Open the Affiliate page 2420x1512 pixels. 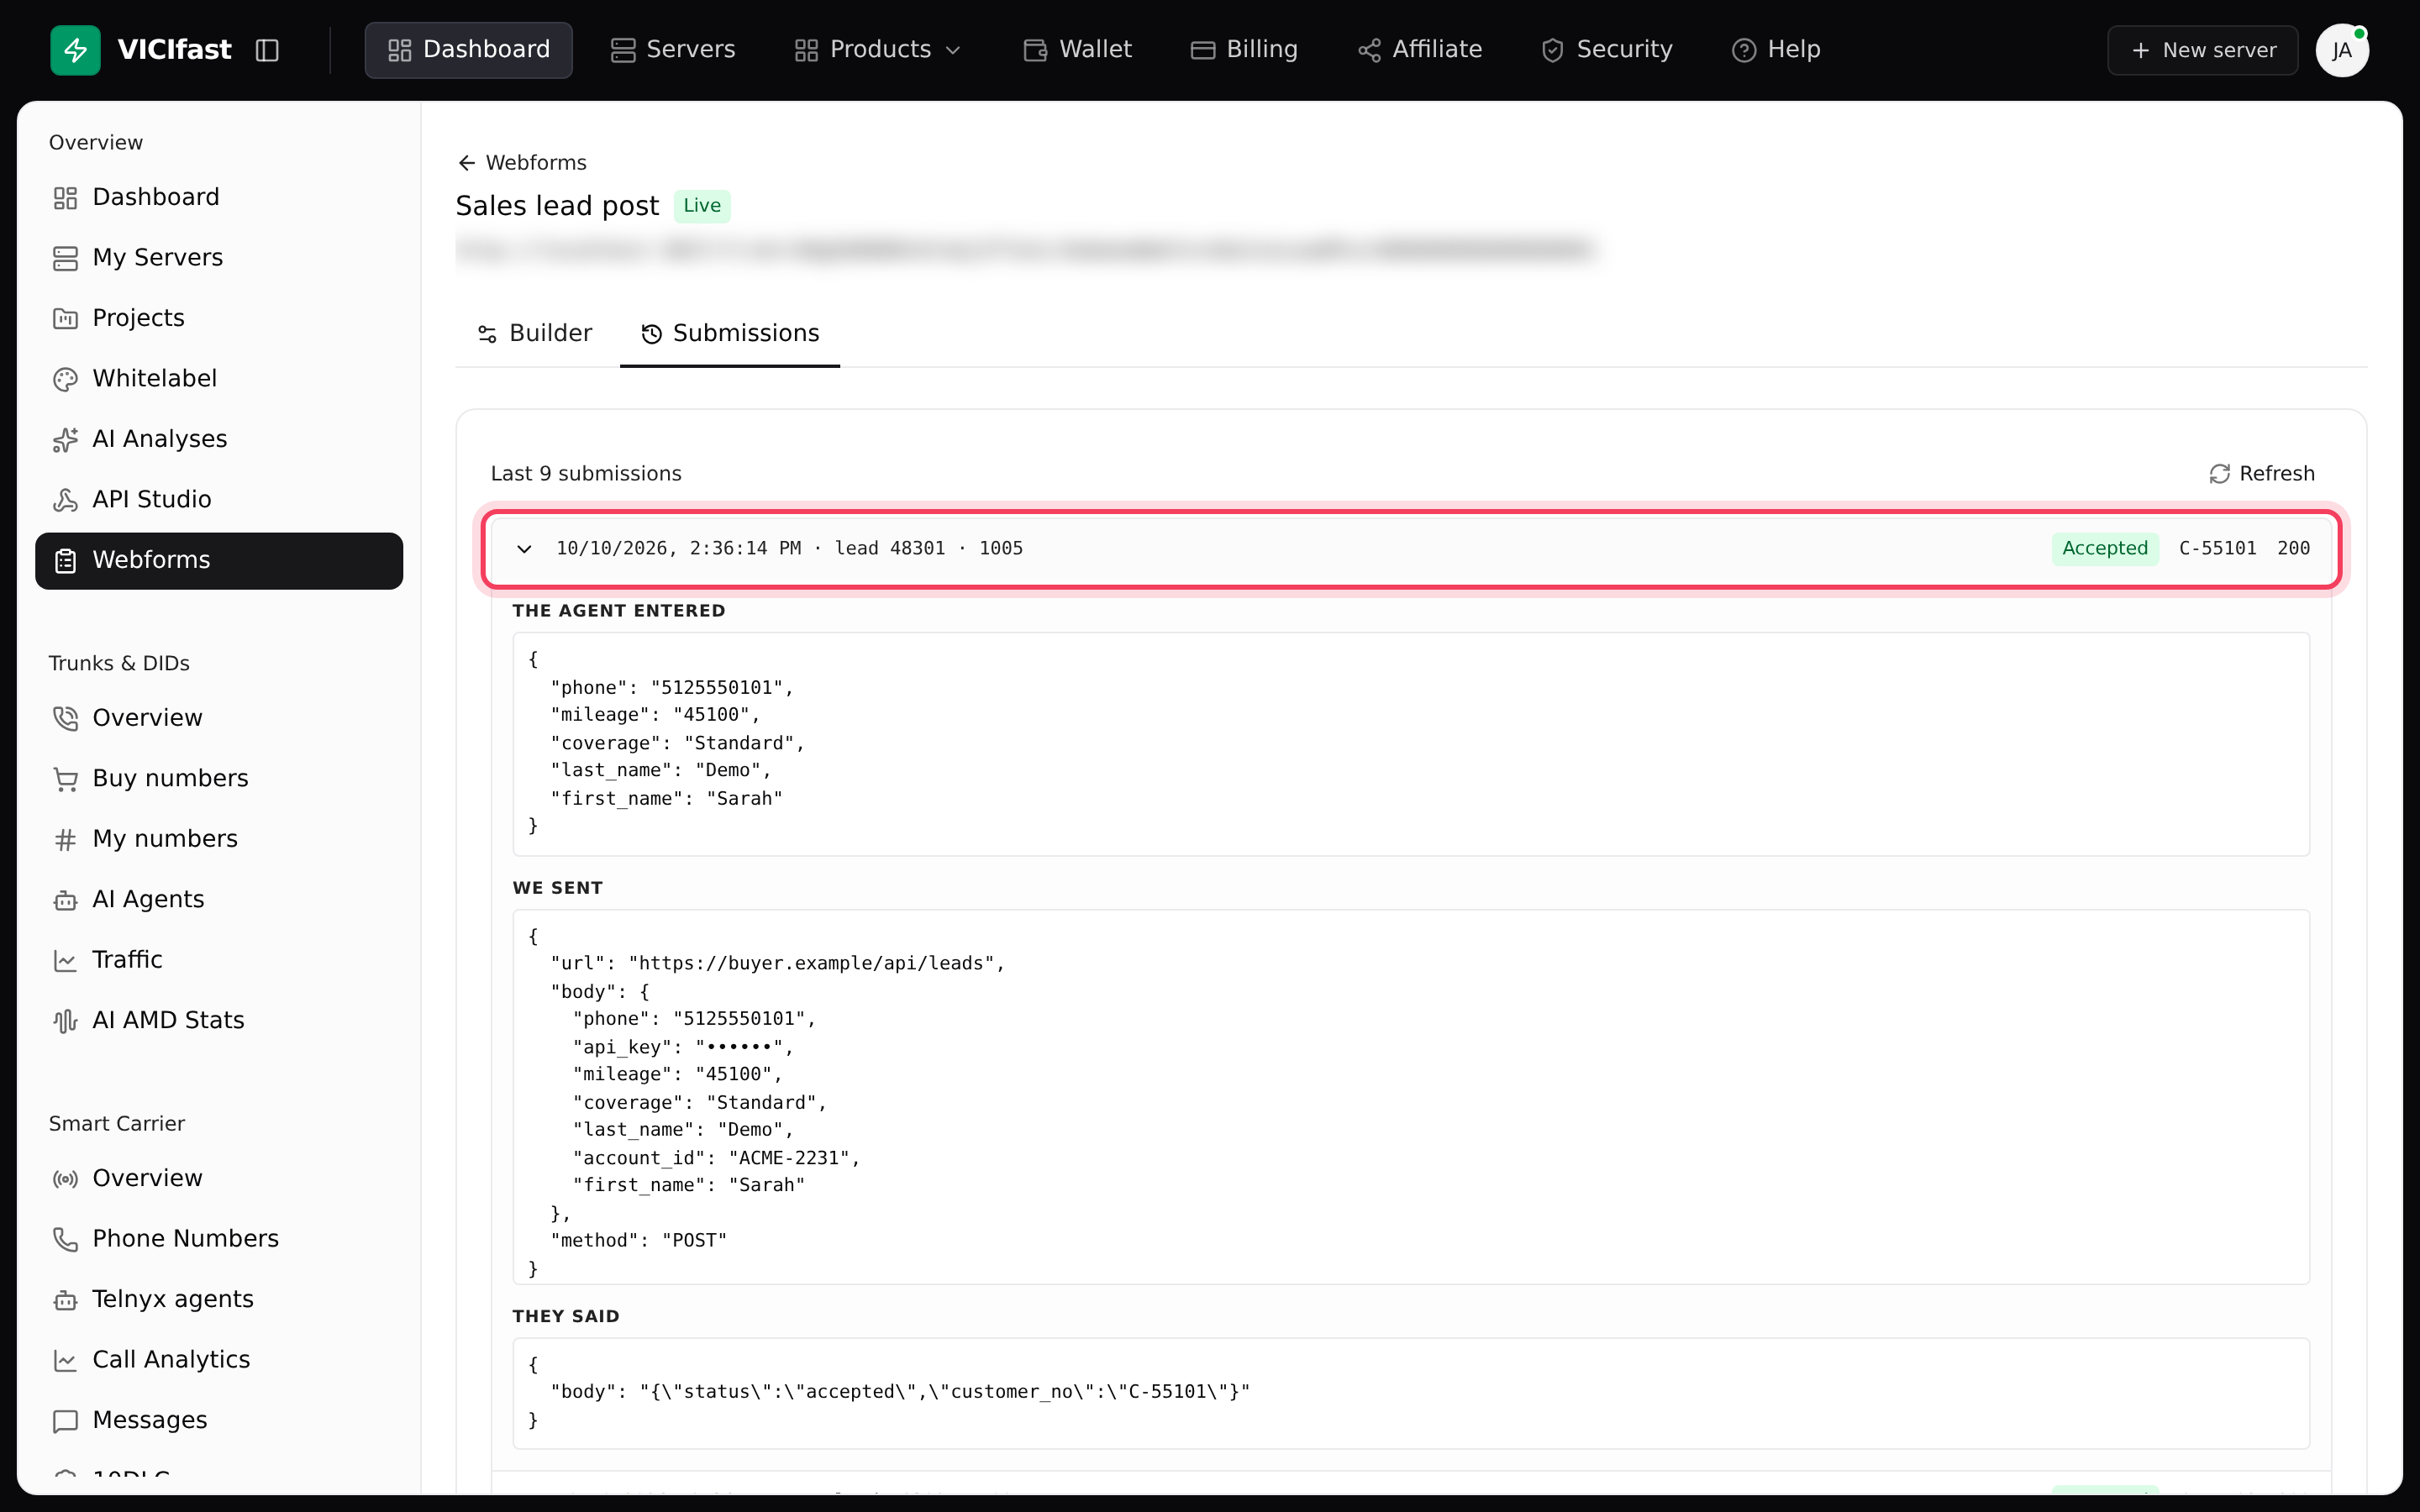pyautogui.click(x=1420, y=50)
